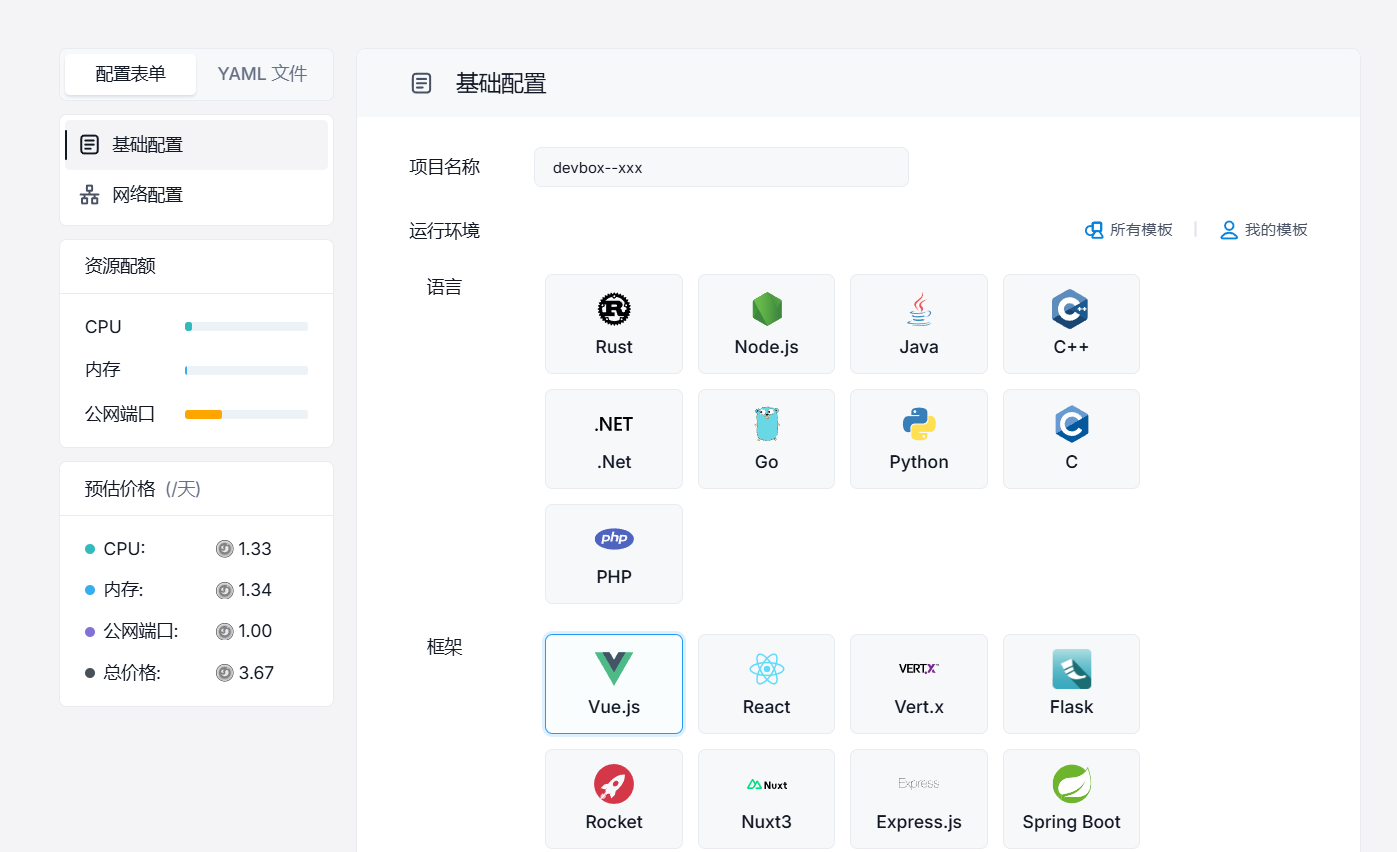Click the 预估价格 (/天) heading
This screenshot has width=1397, height=852.
coord(143,489)
